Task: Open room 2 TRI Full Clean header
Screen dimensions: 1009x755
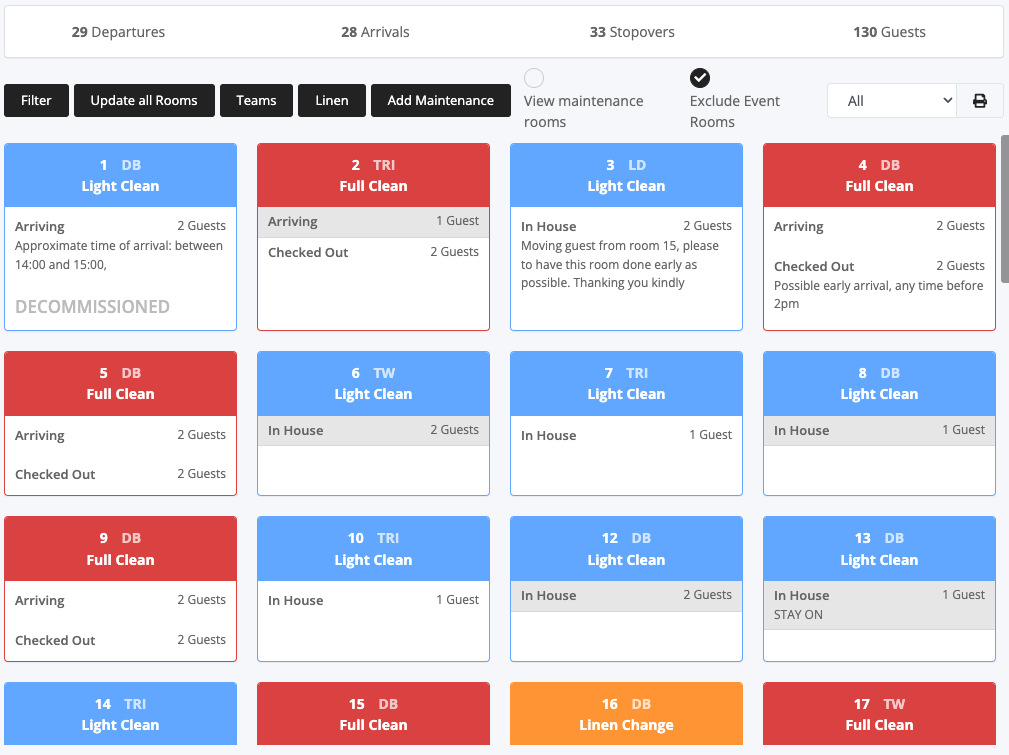Action: [373, 175]
